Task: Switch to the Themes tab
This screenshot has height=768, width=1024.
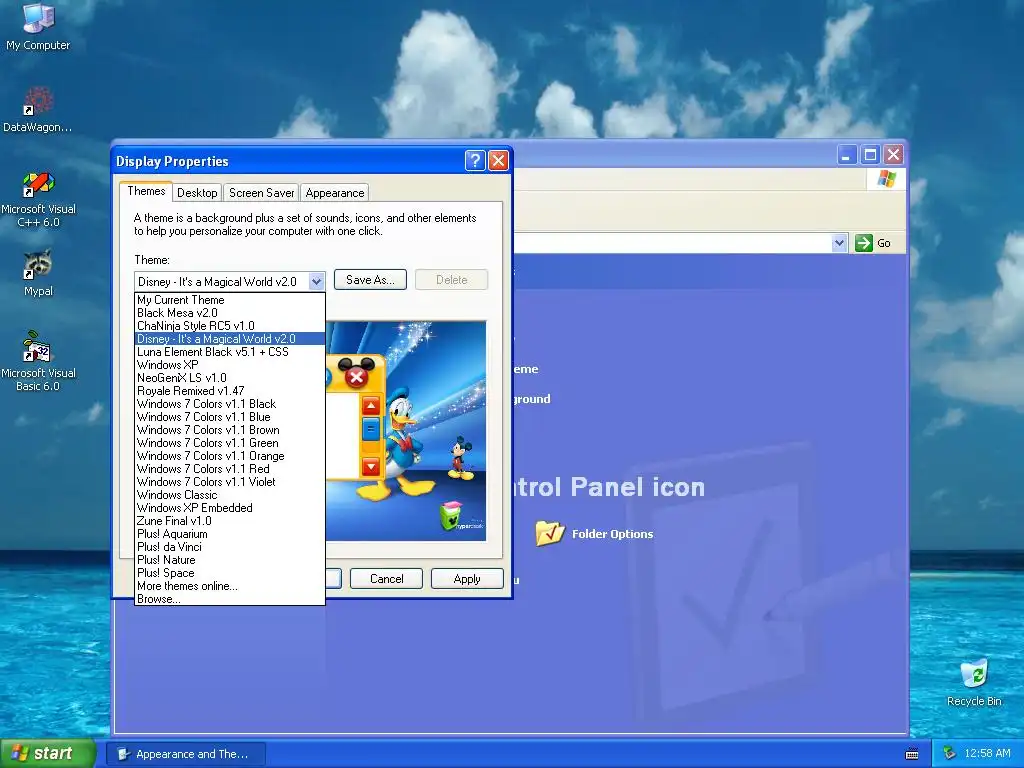Action: point(146,191)
